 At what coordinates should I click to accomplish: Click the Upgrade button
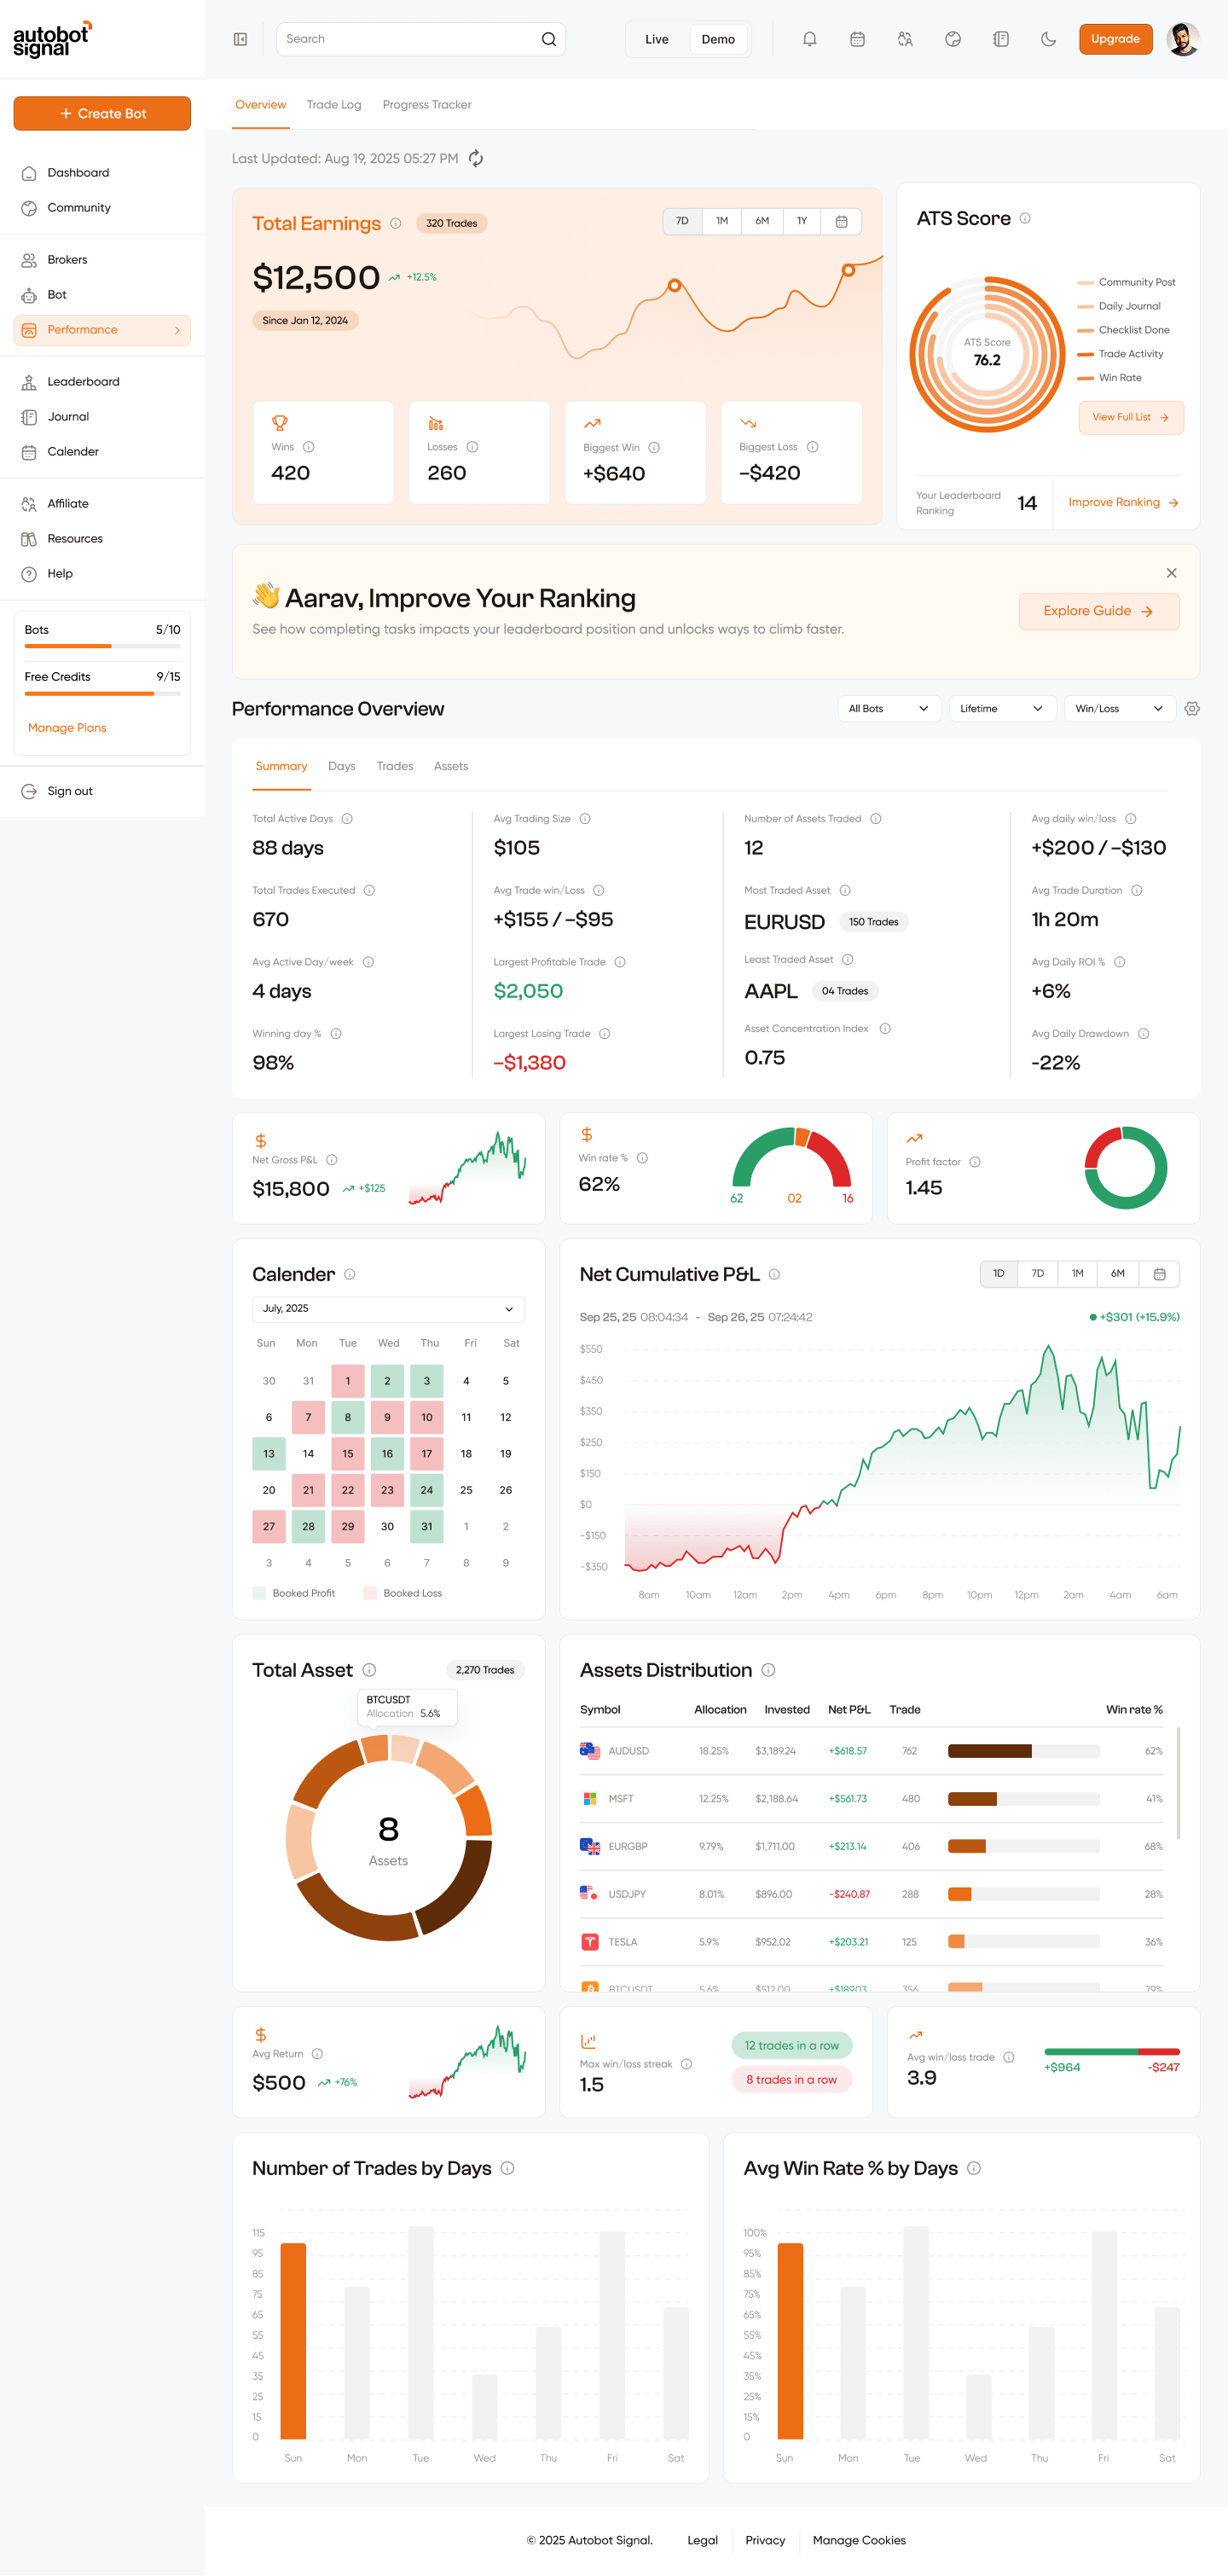point(1115,39)
